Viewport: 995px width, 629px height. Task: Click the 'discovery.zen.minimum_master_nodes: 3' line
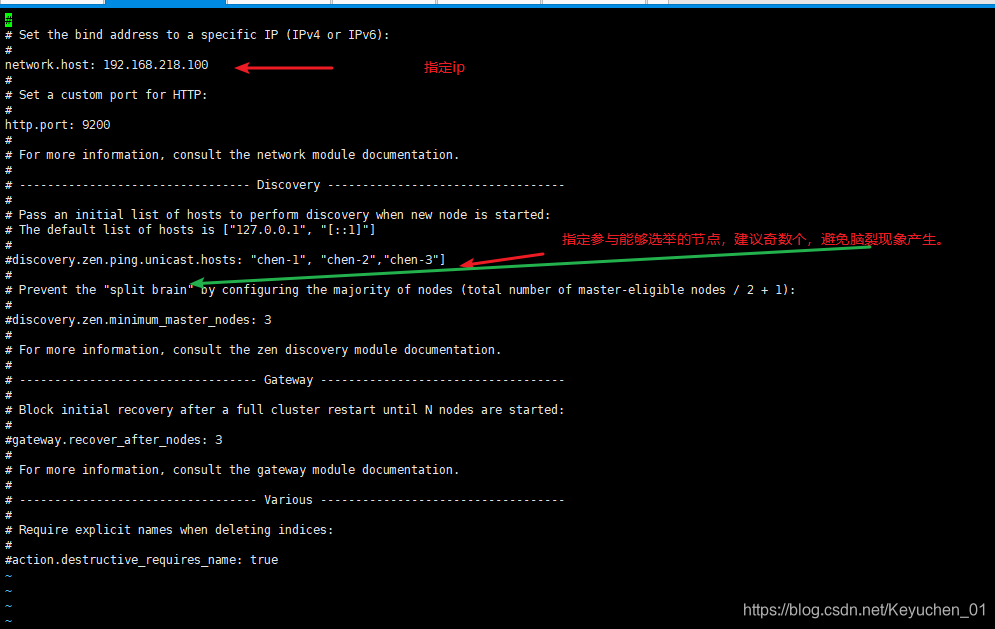138,320
